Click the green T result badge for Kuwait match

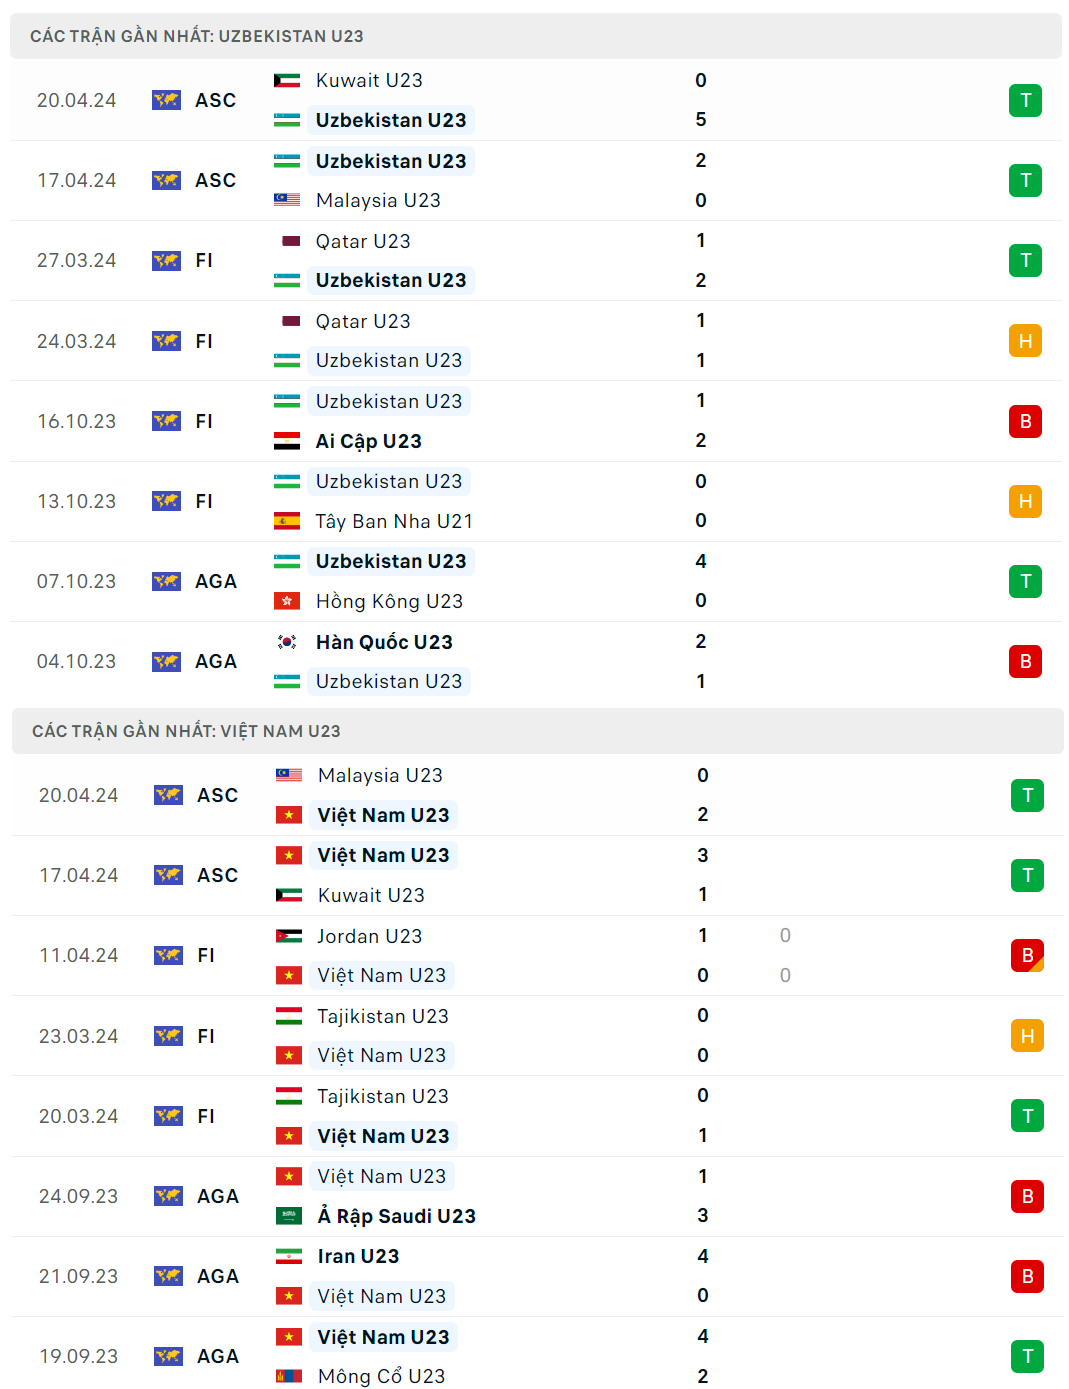tap(1025, 100)
